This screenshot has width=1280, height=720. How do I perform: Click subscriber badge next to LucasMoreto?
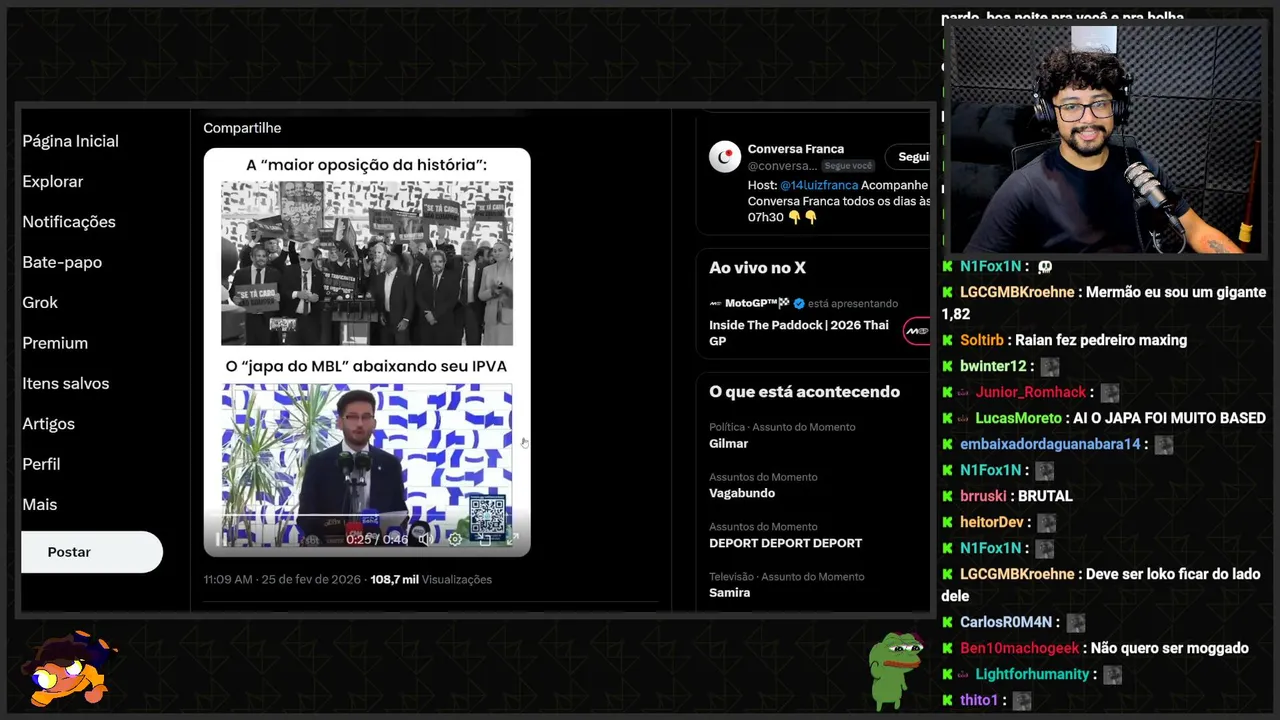click(964, 418)
